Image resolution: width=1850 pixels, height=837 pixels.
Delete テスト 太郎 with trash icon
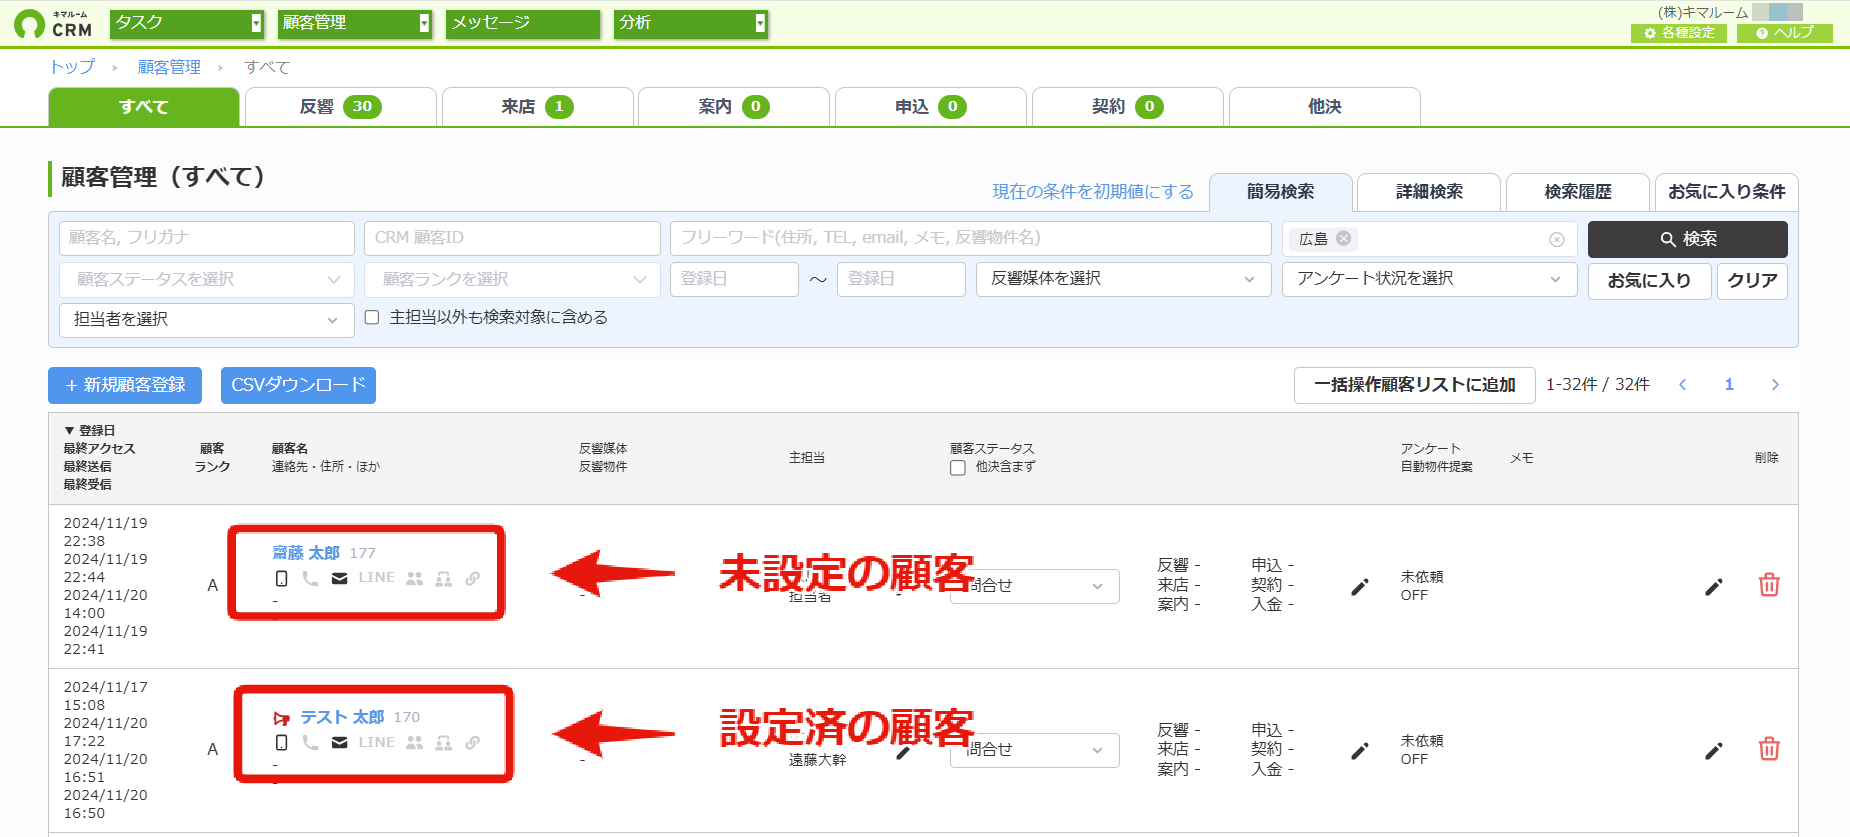pyautogui.click(x=1769, y=749)
